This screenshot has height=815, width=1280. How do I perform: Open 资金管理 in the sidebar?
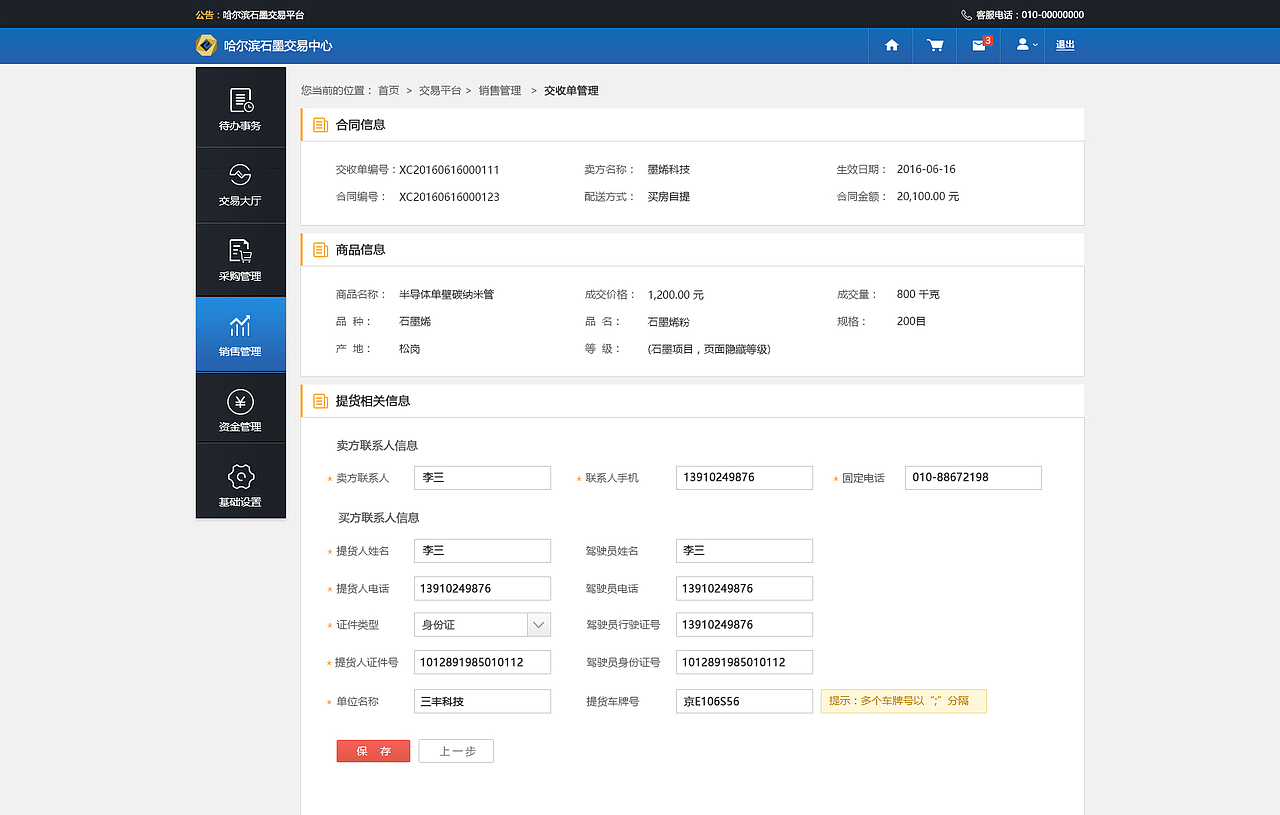pos(240,410)
